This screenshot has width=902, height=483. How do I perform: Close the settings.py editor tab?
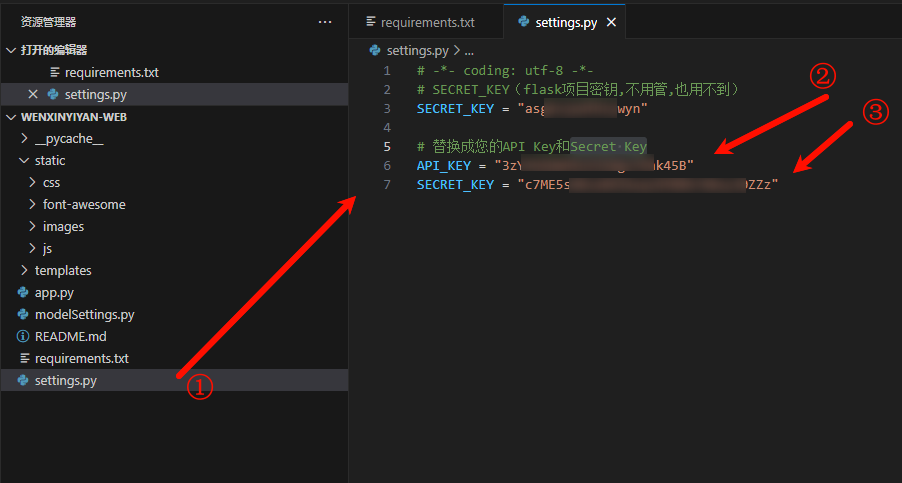click(612, 22)
